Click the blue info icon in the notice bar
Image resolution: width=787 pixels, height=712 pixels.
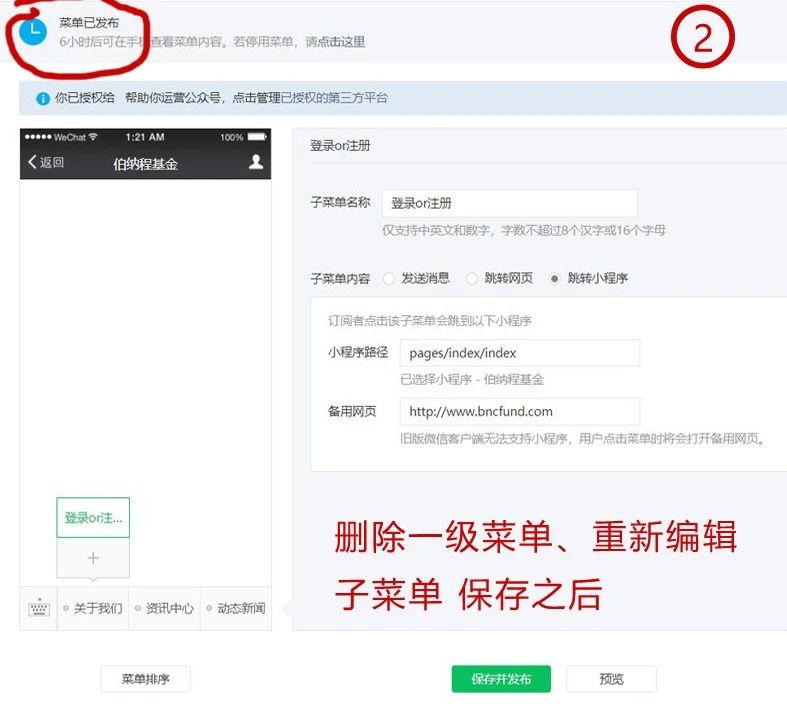(43, 98)
